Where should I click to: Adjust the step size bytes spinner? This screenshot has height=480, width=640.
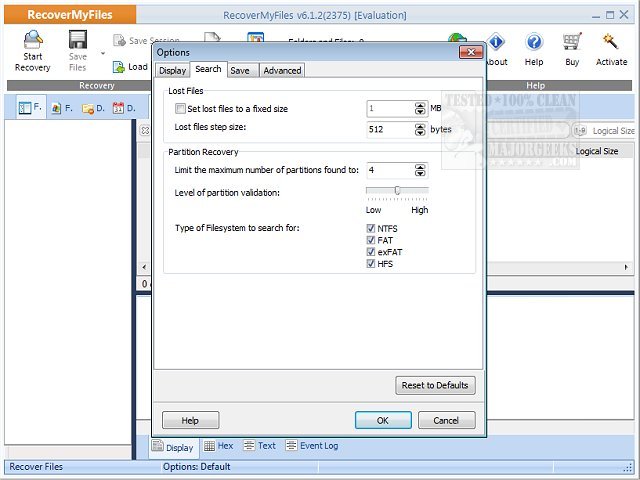(x=420, y=129)
